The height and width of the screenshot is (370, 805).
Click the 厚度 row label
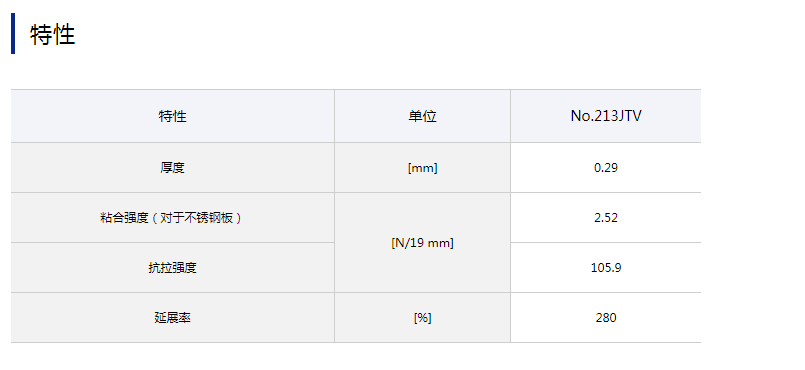click(x=172, y=168)
